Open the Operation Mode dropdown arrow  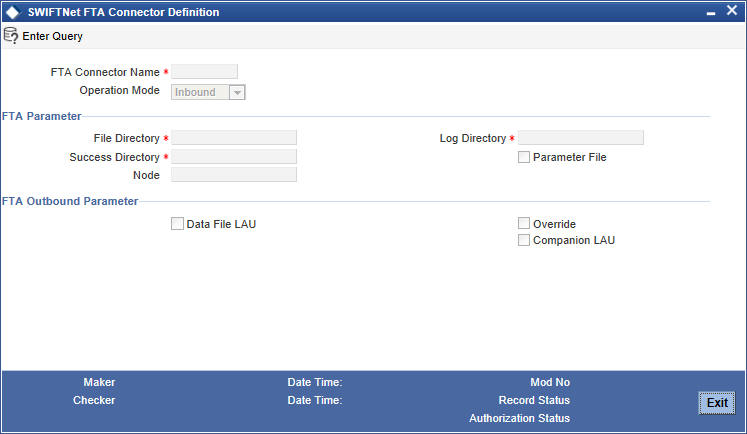pos(237,92)
